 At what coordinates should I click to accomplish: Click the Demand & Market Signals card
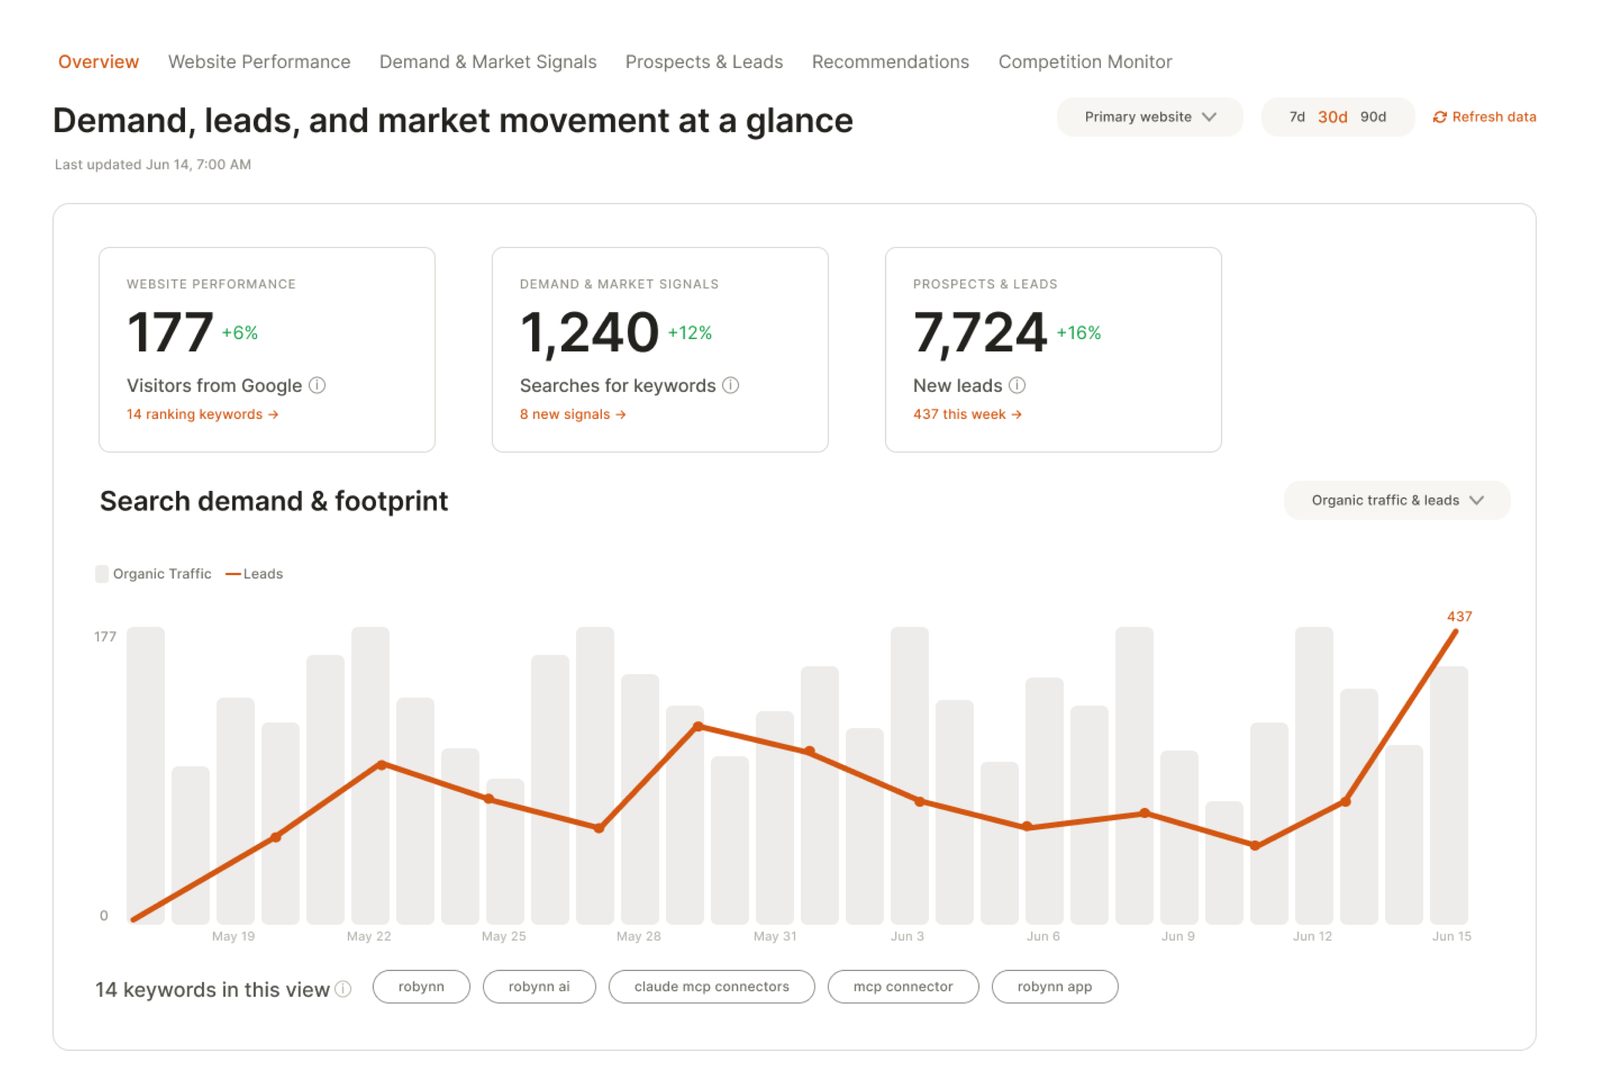click(x=660, y=350)
